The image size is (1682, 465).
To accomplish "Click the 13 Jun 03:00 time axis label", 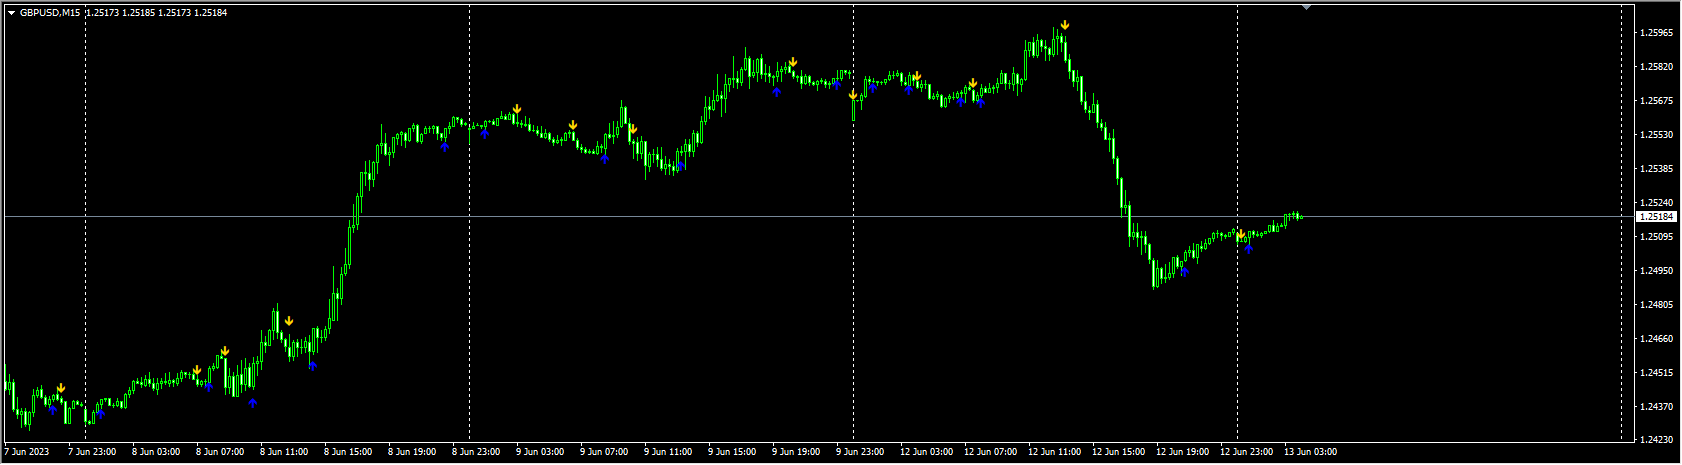I will [x=1310, y=452].
